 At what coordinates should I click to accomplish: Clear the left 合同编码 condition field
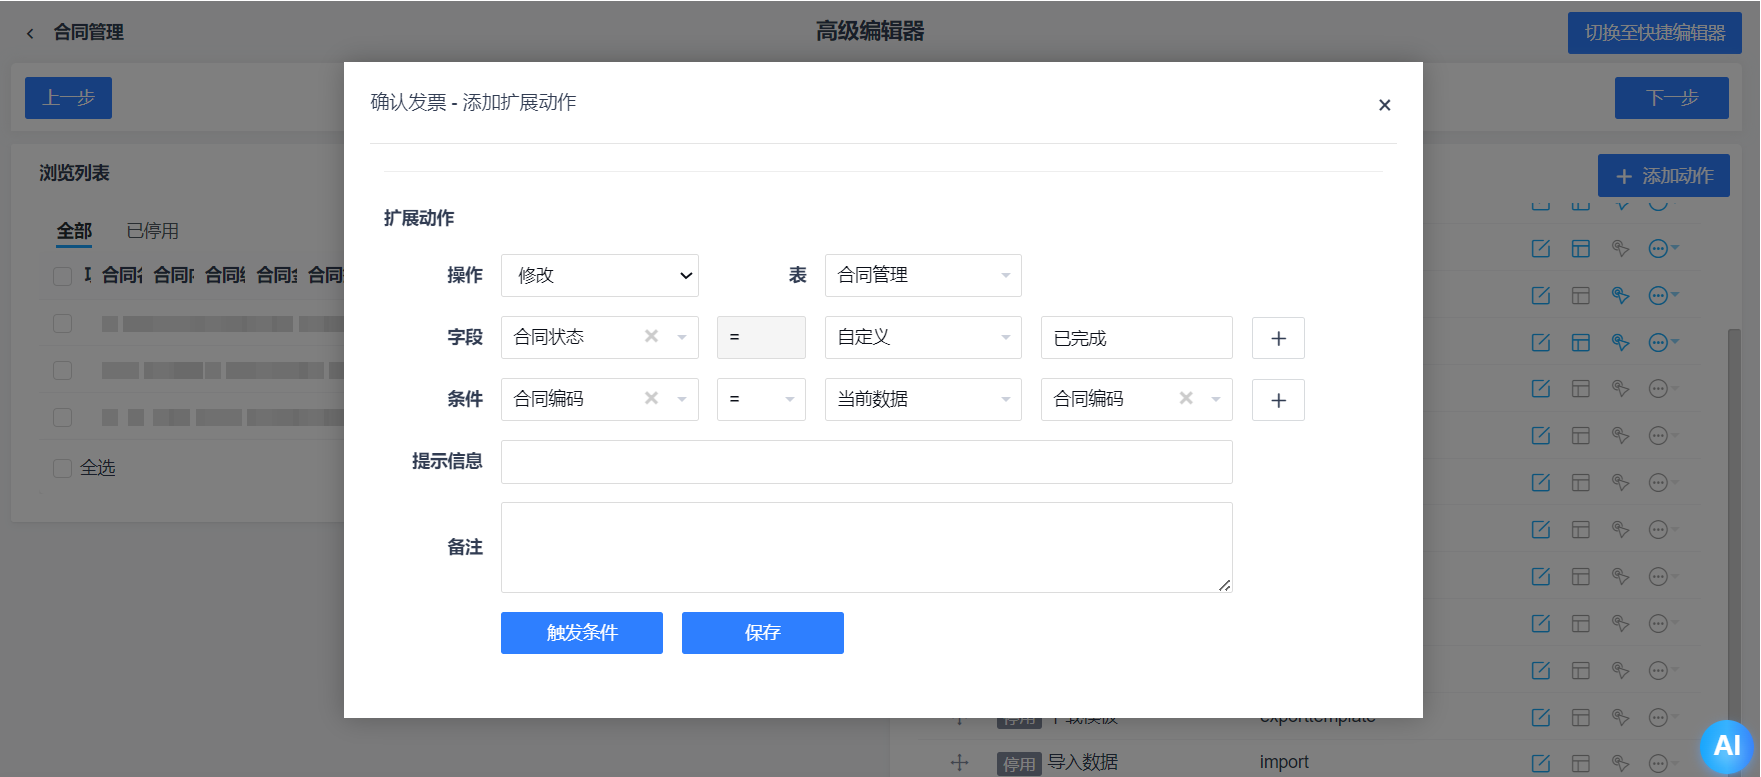[651, 399]
